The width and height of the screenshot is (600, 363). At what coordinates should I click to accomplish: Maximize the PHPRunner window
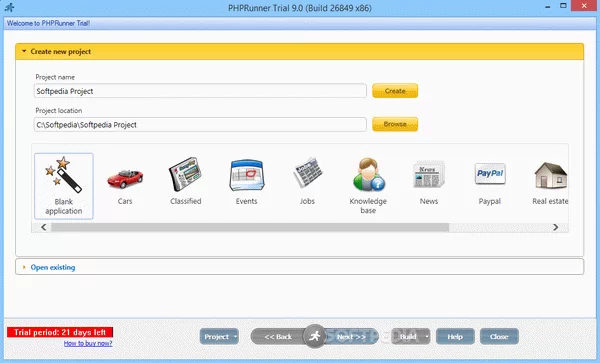[x=563, y=6]
